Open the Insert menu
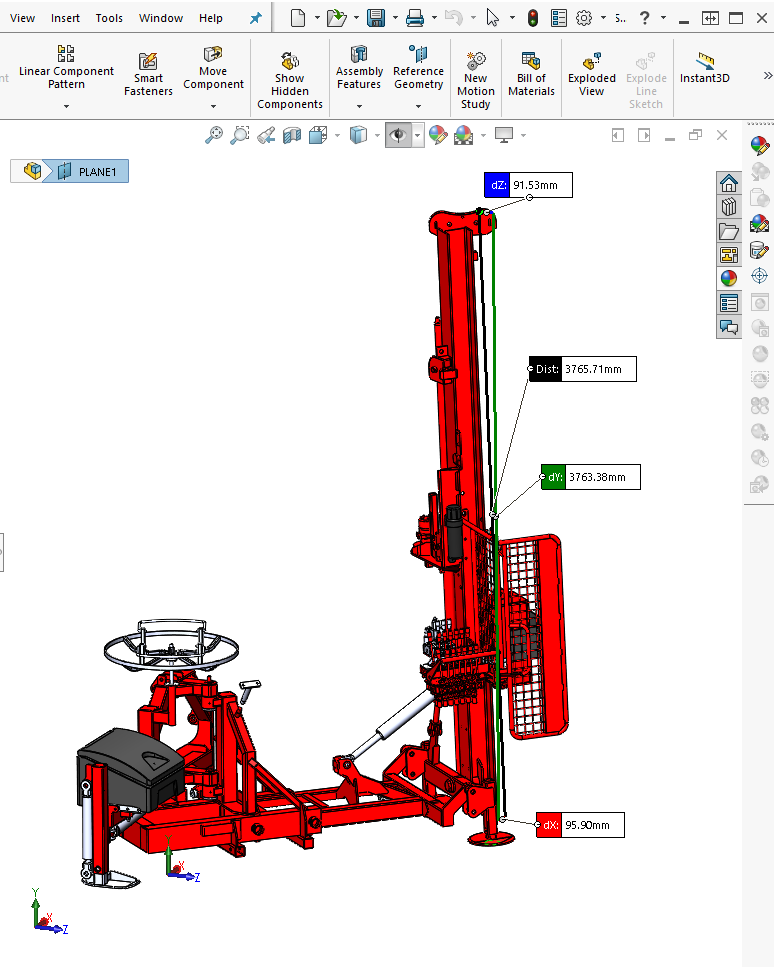Viewport: 774px width, 967px height. pos(65,18)
